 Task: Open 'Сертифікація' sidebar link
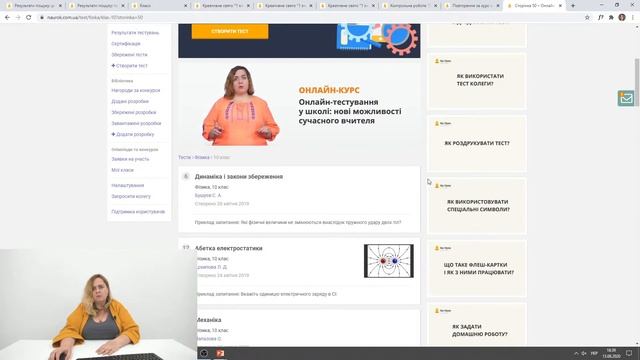click(126, 44)
